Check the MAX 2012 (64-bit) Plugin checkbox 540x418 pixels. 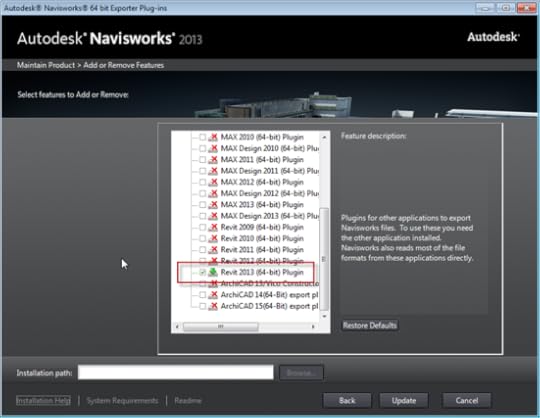click(x=202, y=182)
